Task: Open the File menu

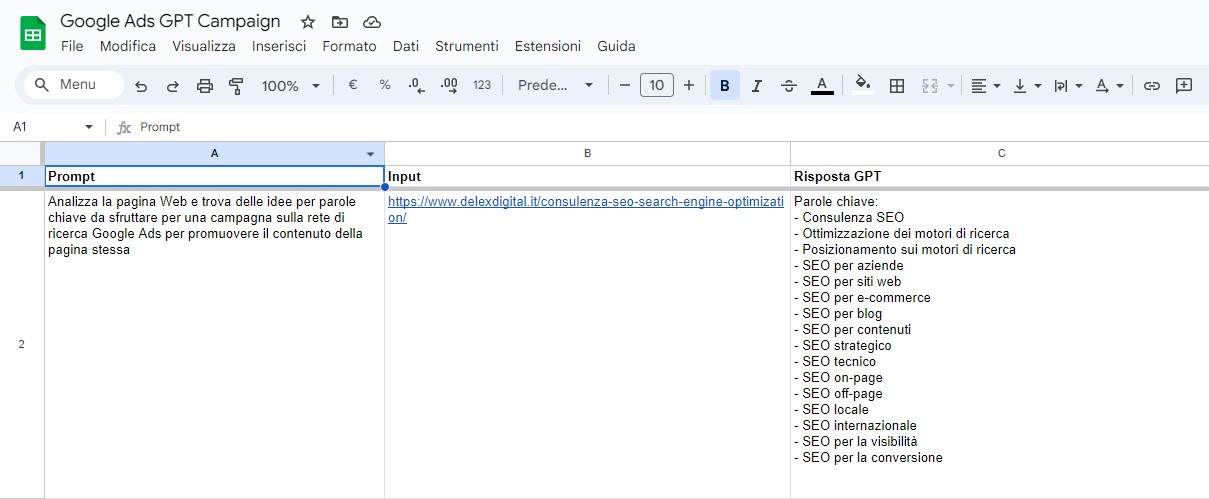Action: [x=72, y=46]
